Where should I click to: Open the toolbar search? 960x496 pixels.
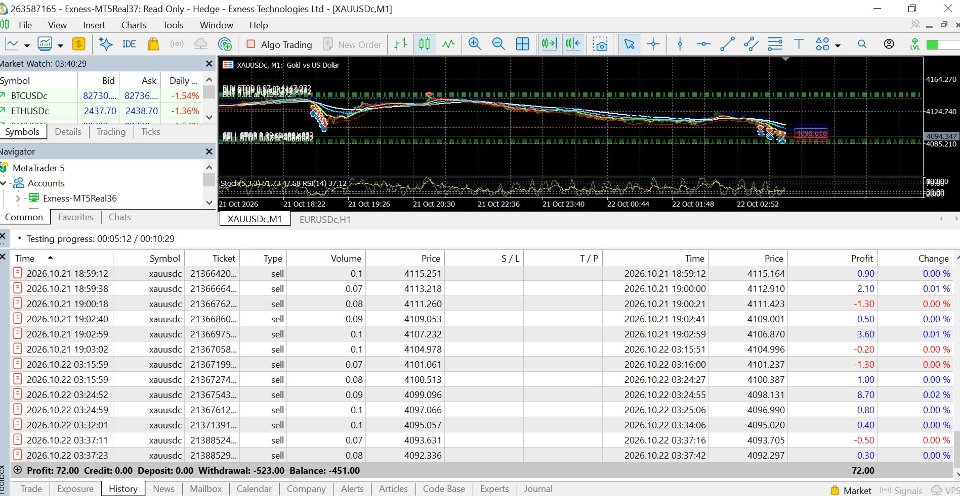point(862,44)
